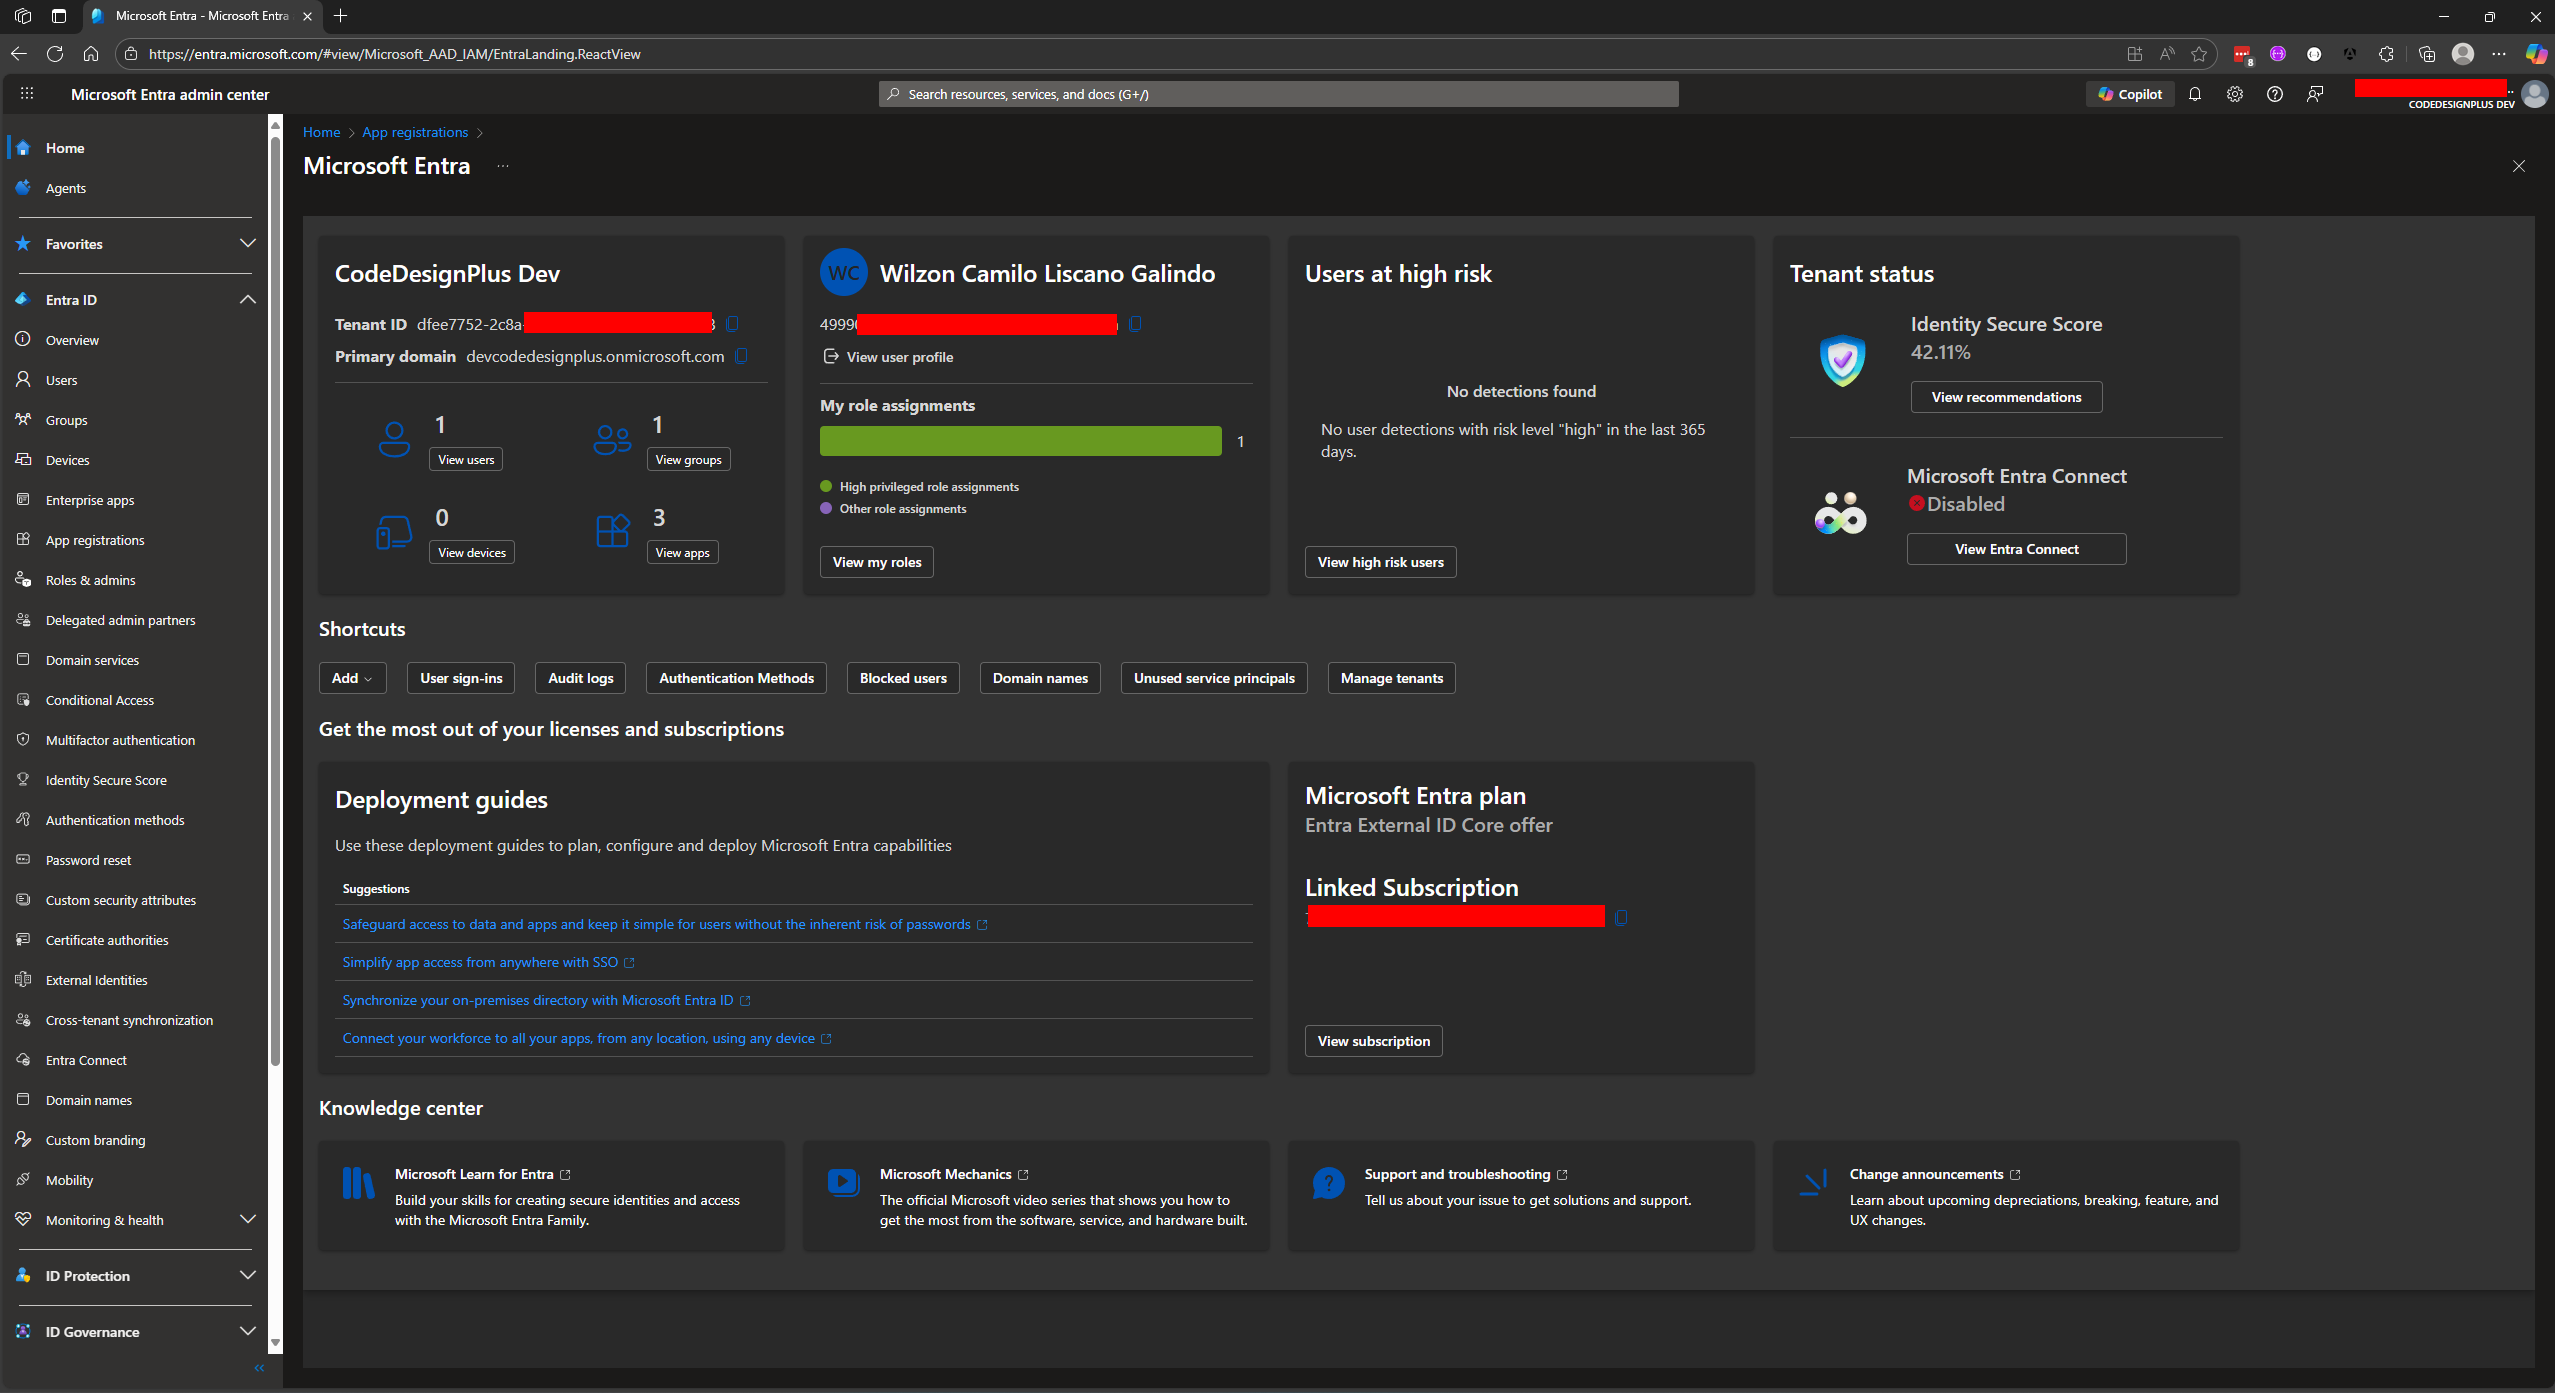Viewport: 2555px width, 1393px height.
Task: Click the Microsoft Mechanics video icon
Action: click(x=843, y=1183)
